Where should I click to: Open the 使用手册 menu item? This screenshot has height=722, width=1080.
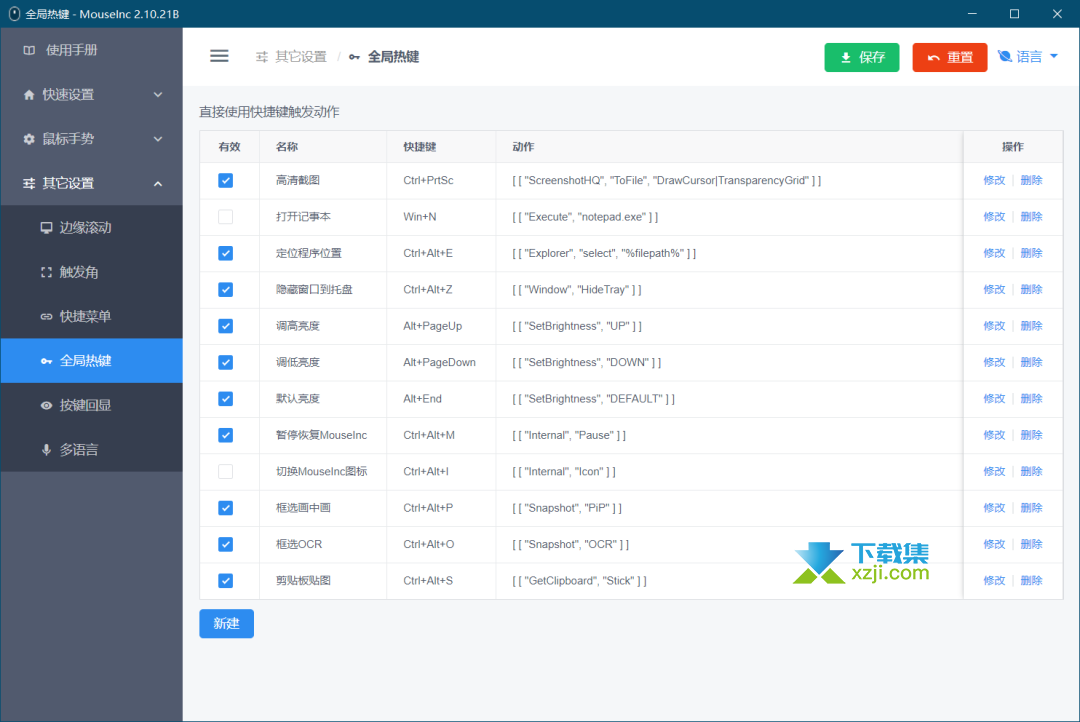point(92,50)
